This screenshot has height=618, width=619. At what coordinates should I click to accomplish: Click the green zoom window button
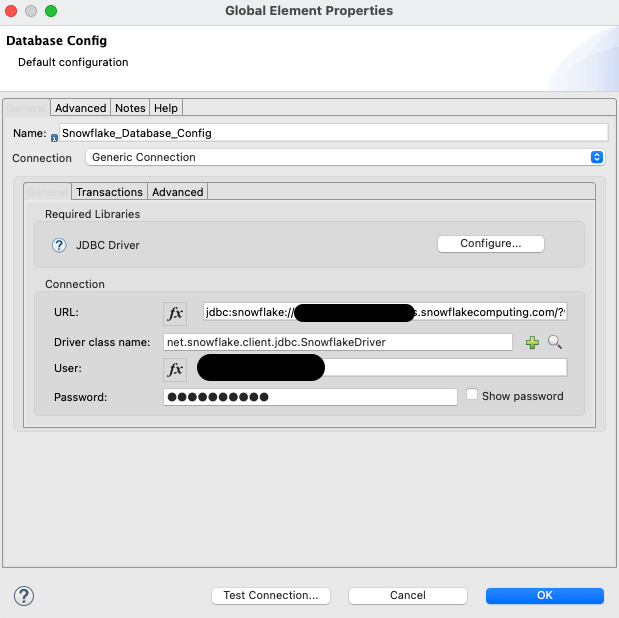51,11
